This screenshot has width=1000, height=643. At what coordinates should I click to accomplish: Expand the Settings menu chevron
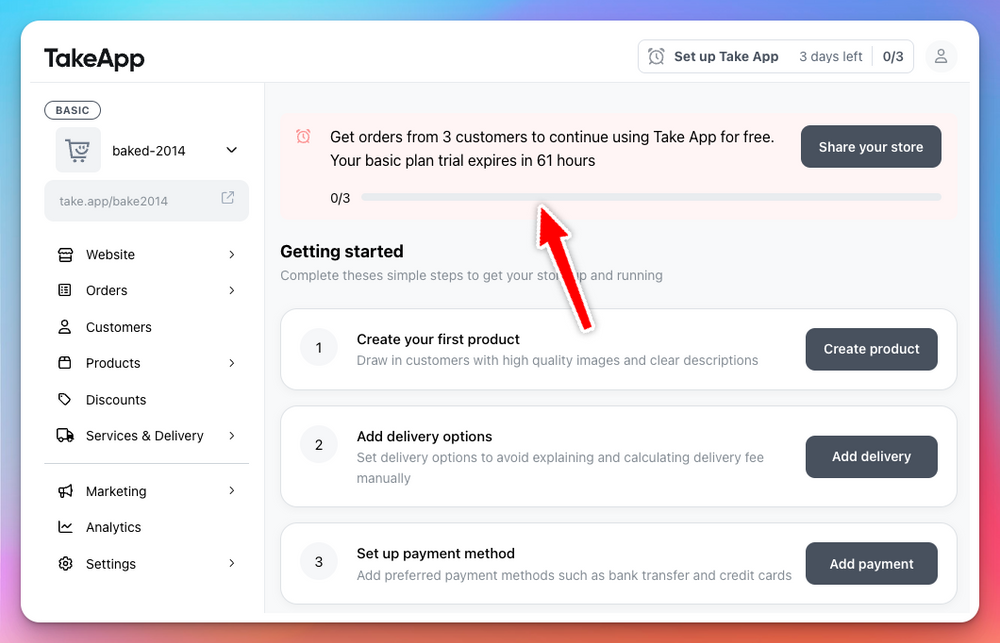232,563
